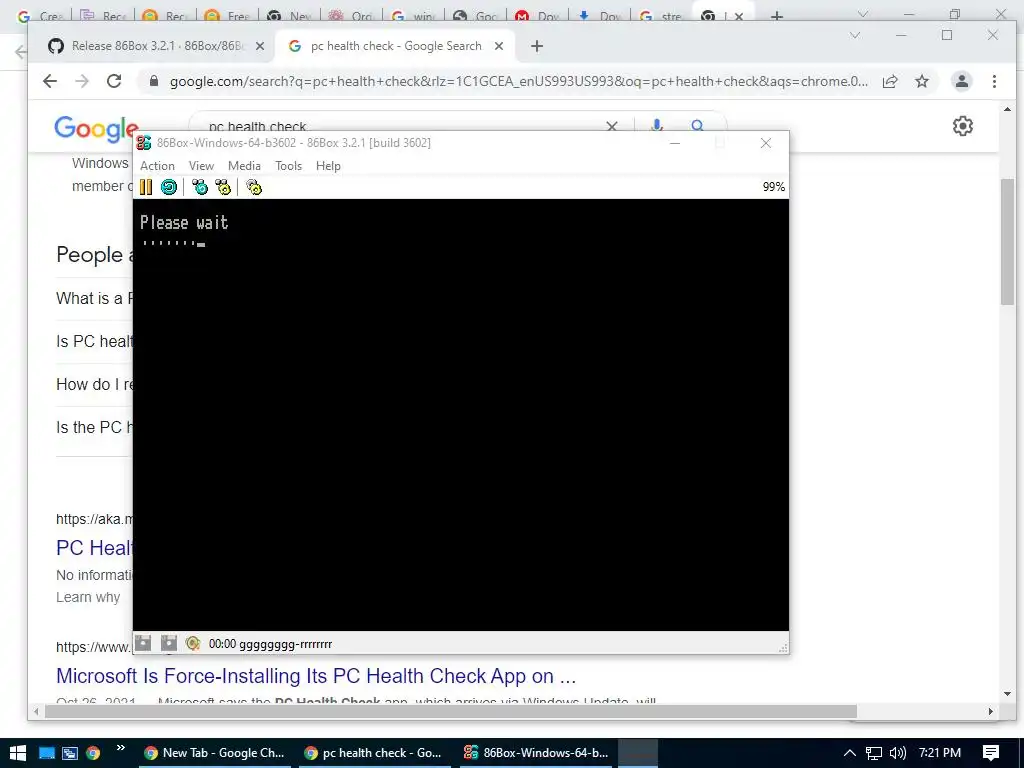Screen dimensions: 1024x768
Task: Open the Tools menu in 86Box
Action: 288,166
